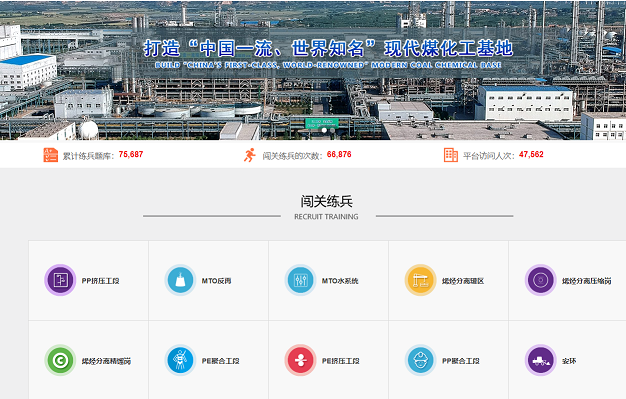
Task: Click the orange building icon for 平台访问人次
Action: click(x=451, y=155)
